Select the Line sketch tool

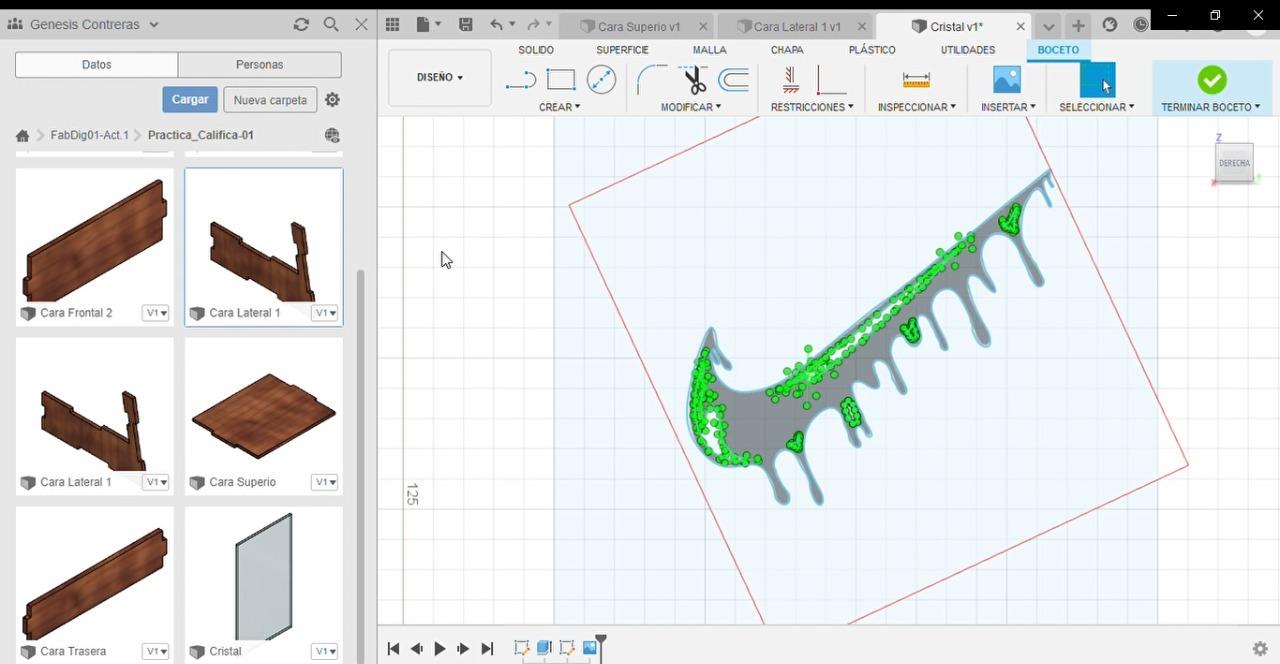521,80
